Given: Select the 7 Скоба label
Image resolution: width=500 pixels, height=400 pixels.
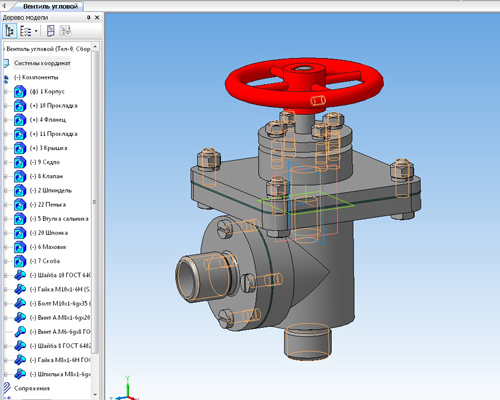Looking at the screenshot, I should [x=45, y=261].
